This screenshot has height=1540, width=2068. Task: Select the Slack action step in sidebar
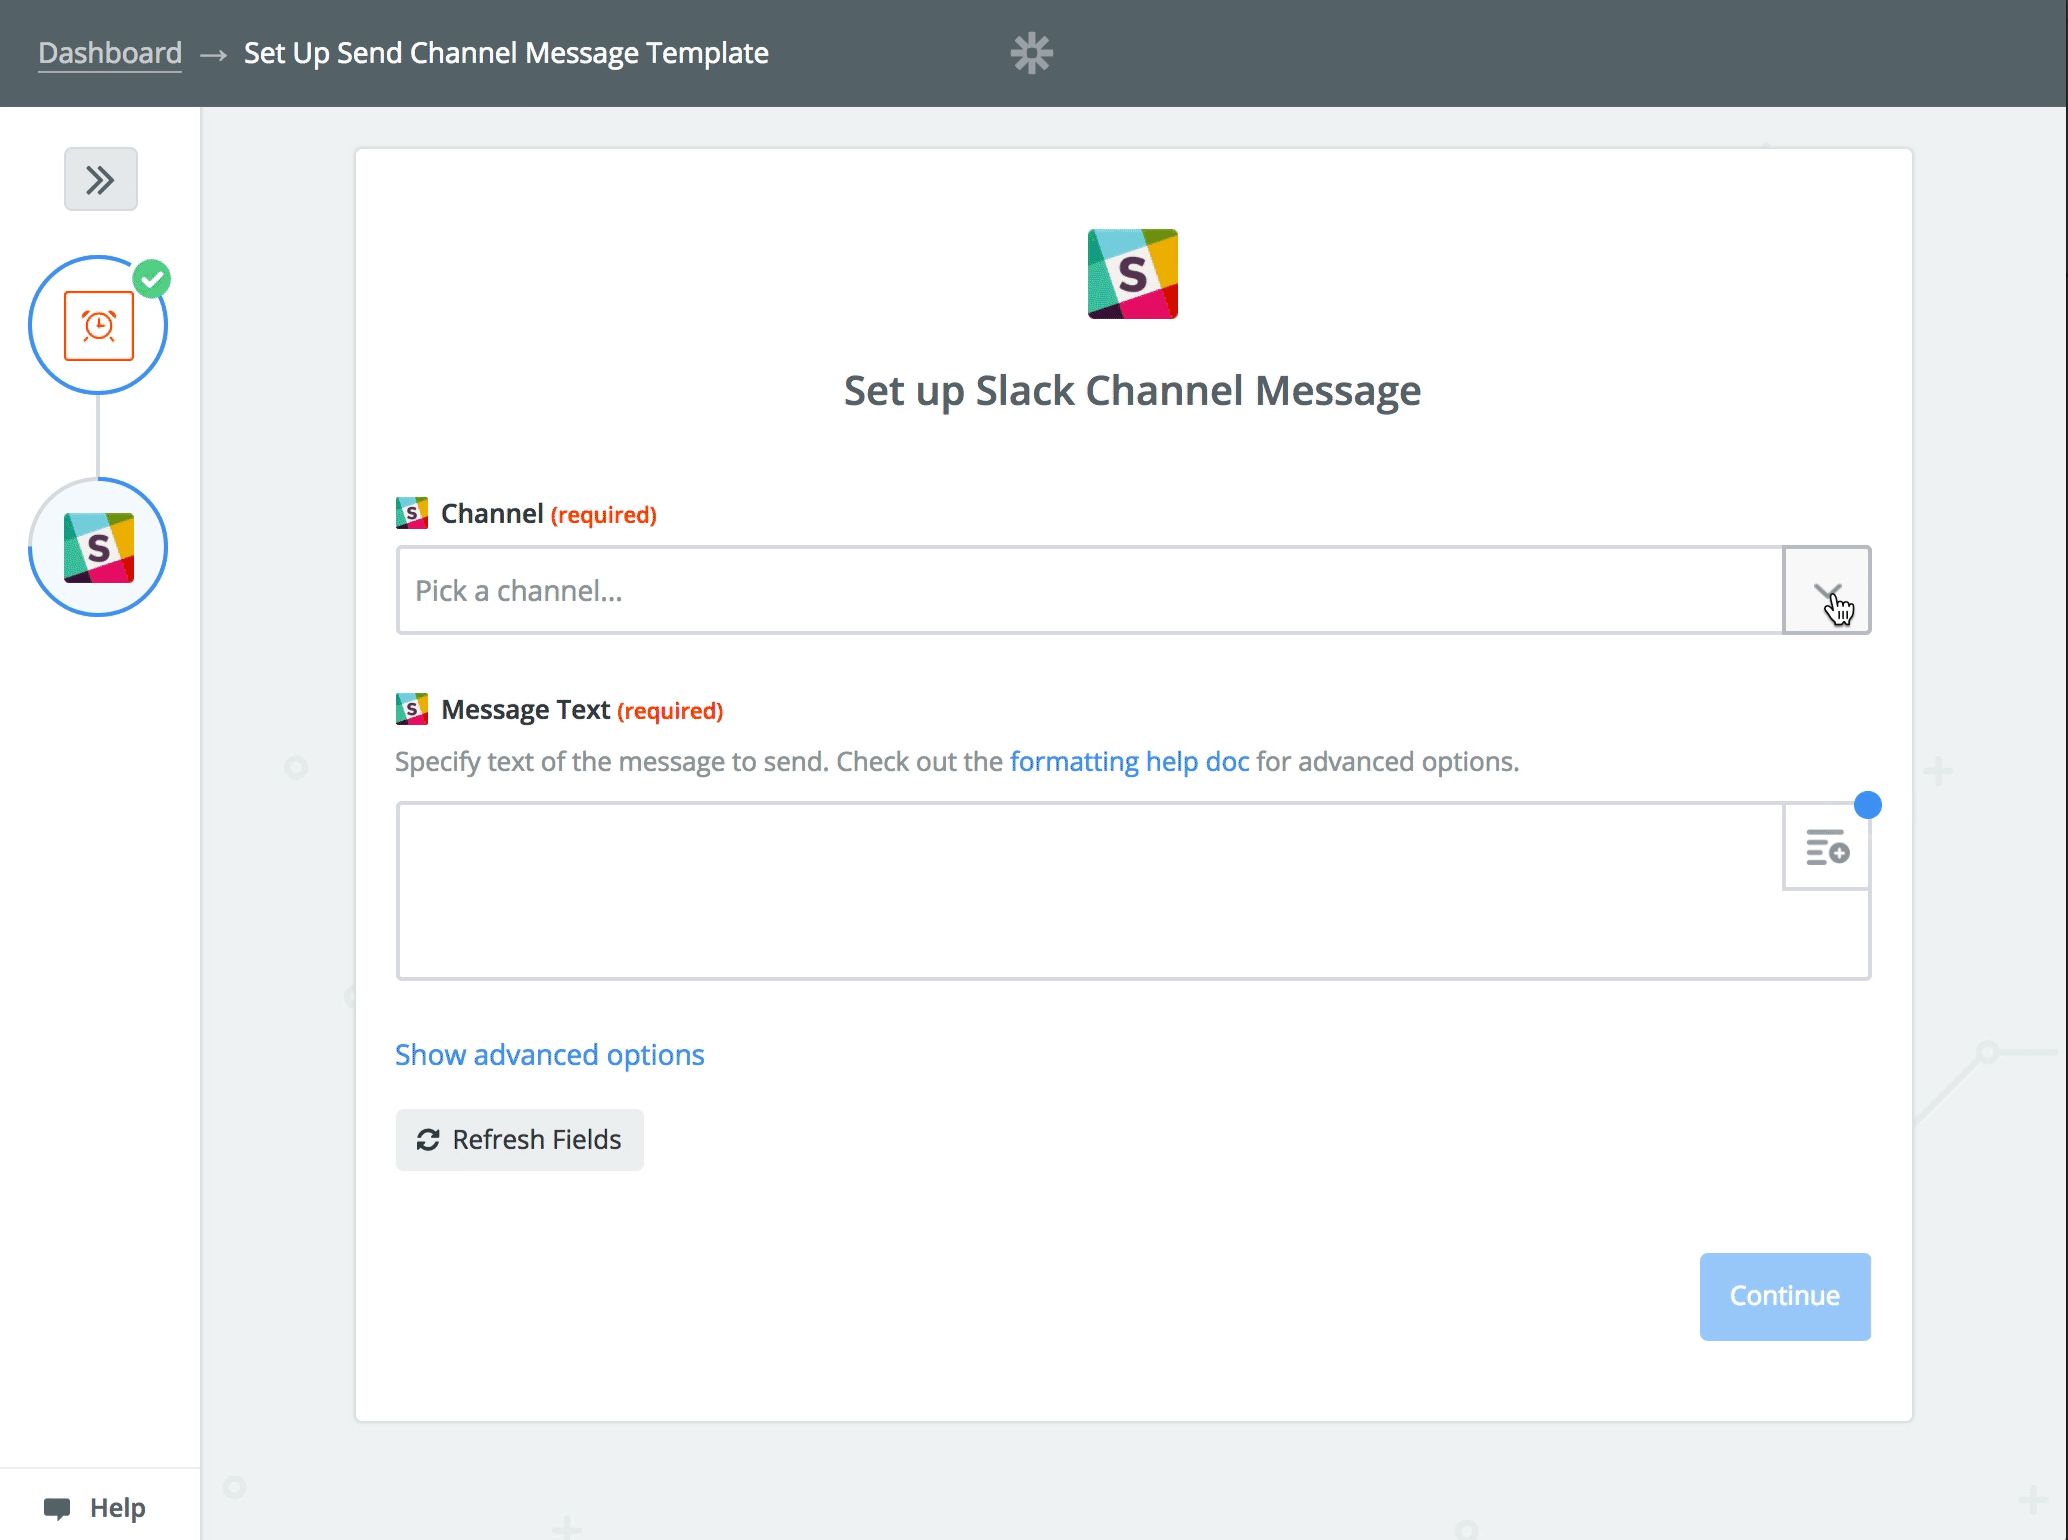tap(98, 548)
